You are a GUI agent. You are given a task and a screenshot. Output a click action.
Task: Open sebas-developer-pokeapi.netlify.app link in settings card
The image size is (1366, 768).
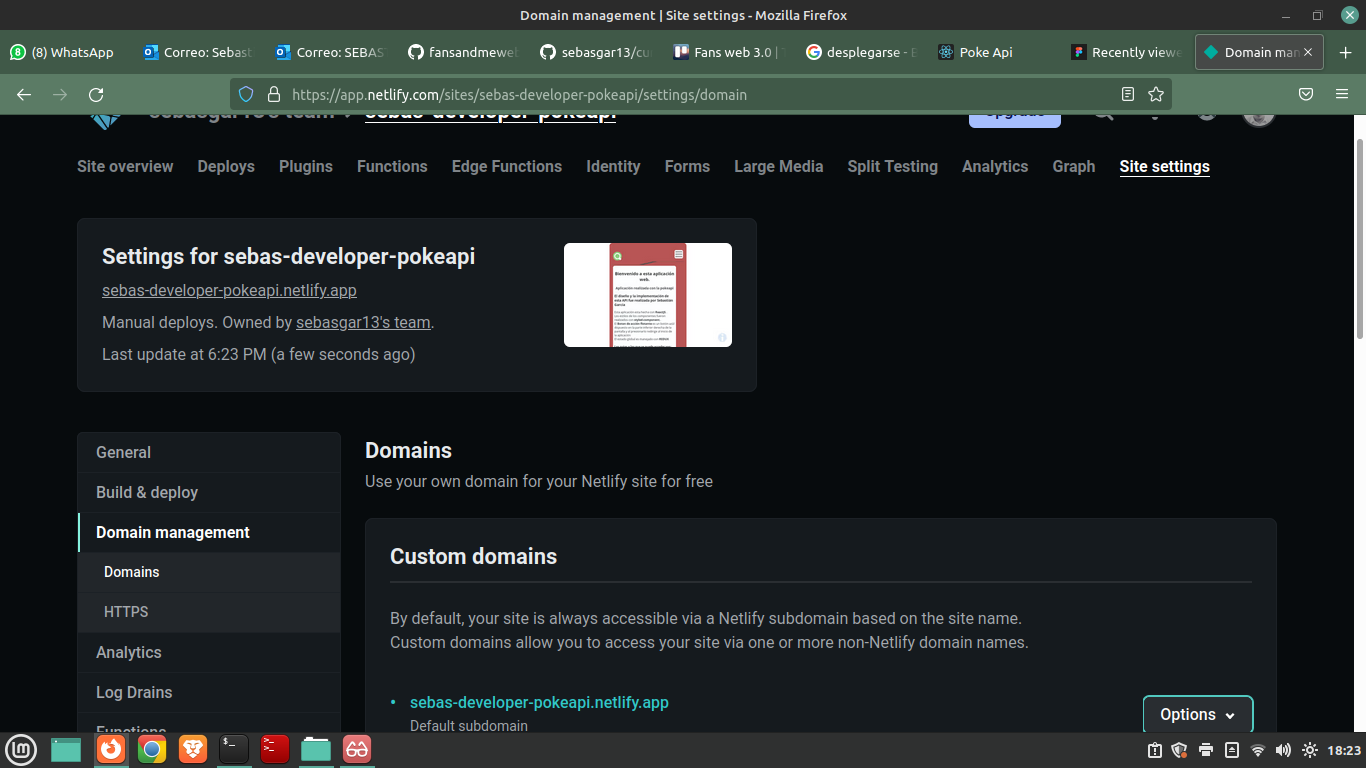click(x=229, y=290)
